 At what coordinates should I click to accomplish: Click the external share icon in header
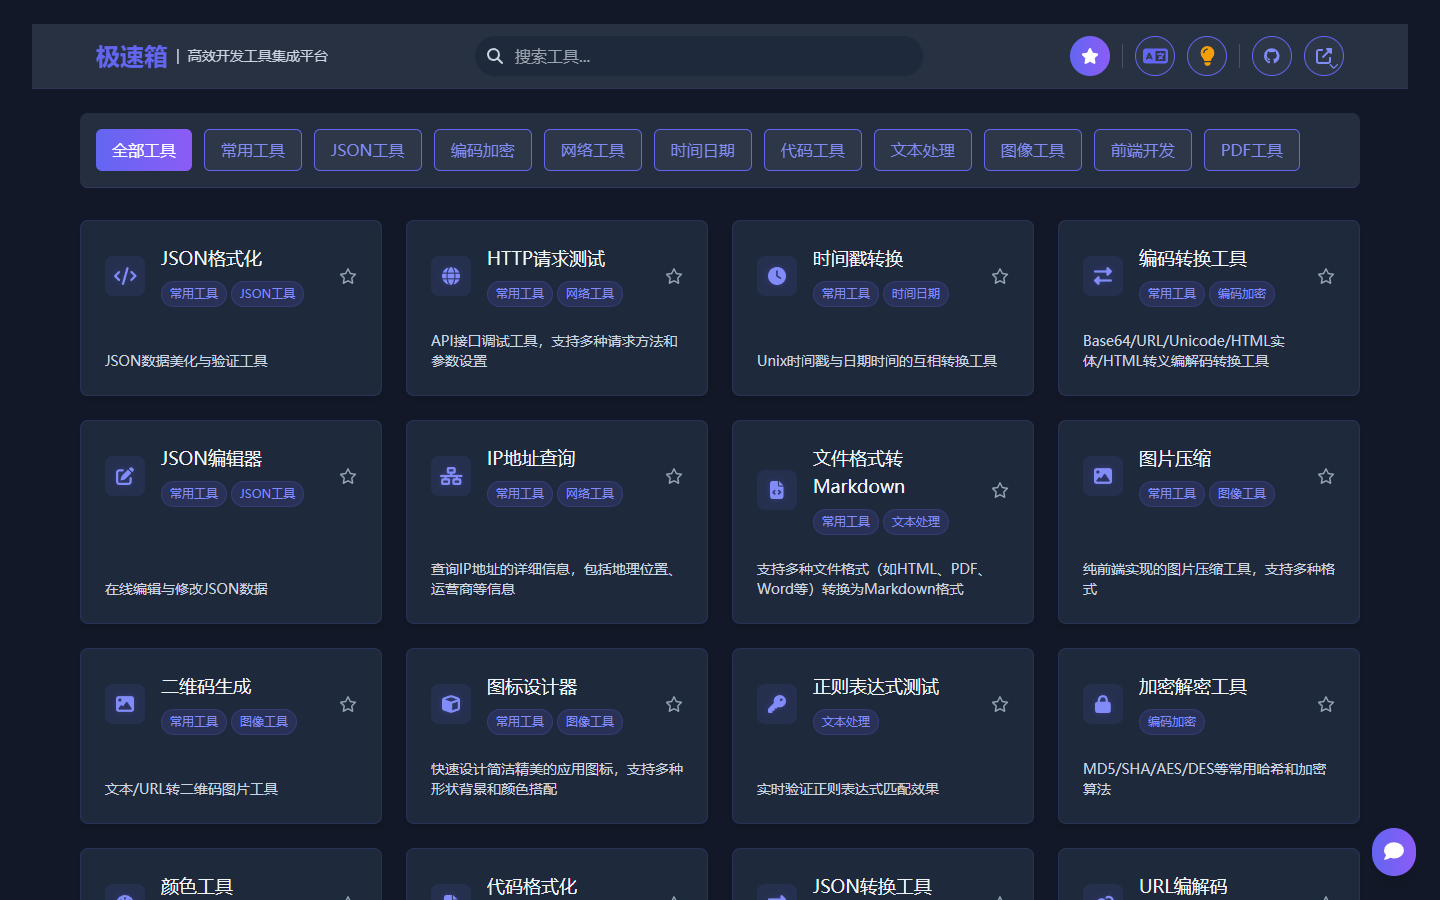point(1324,56)
